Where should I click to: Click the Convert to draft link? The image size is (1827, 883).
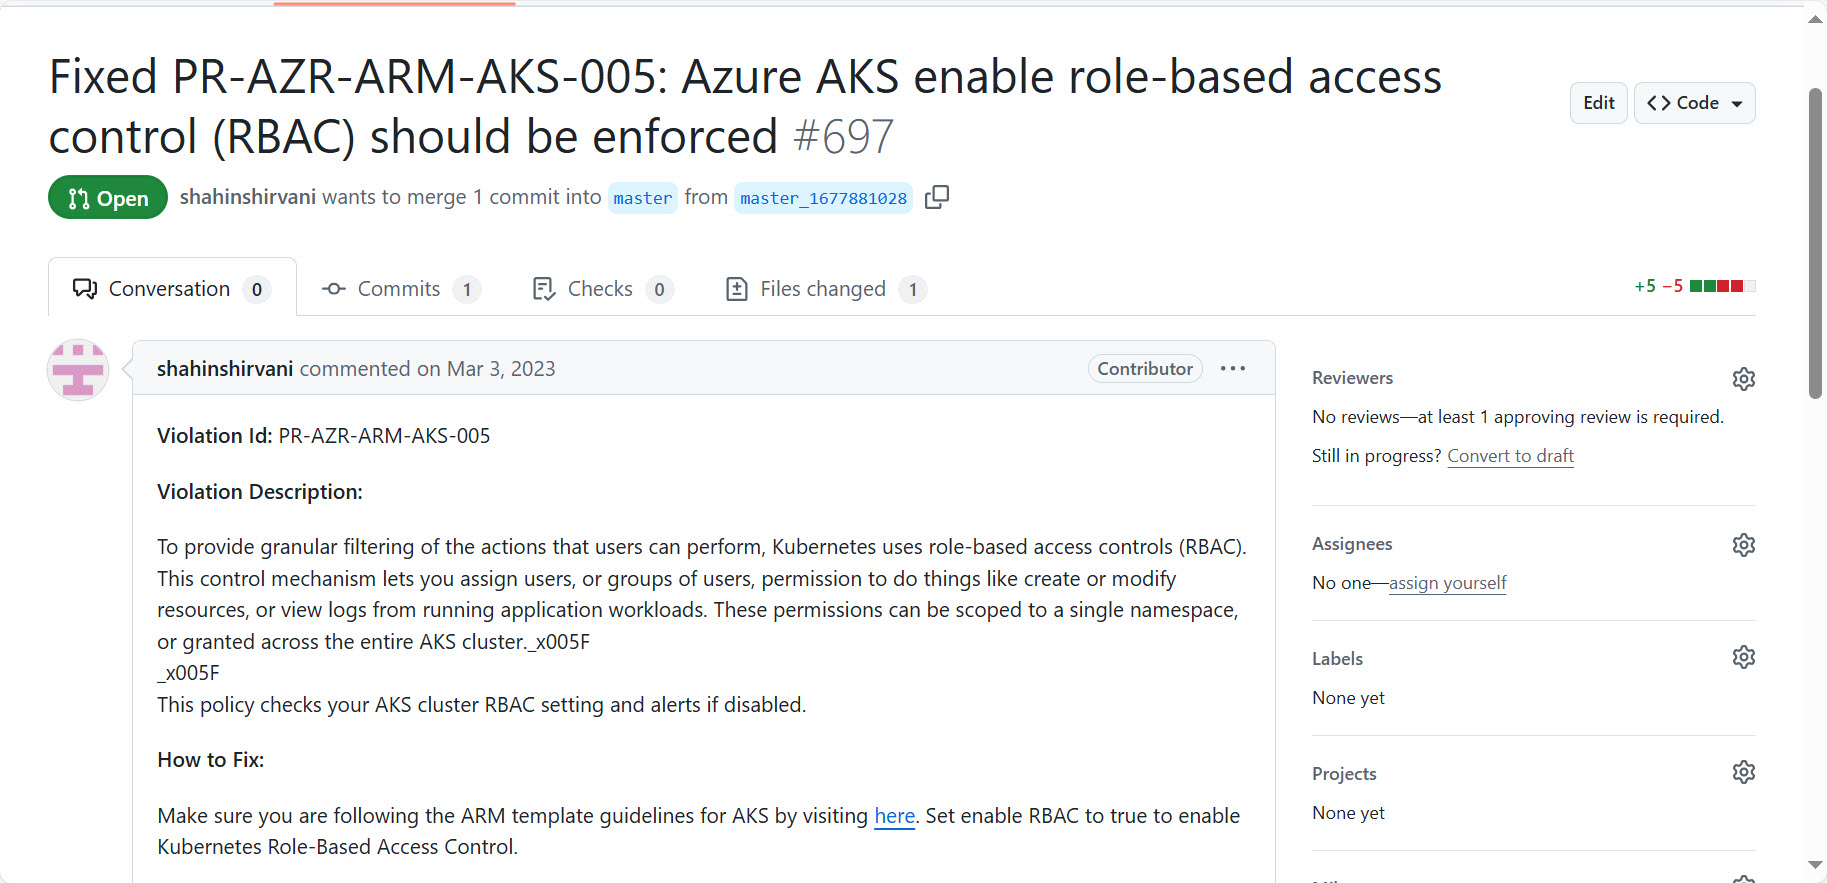click(1510, 456)
